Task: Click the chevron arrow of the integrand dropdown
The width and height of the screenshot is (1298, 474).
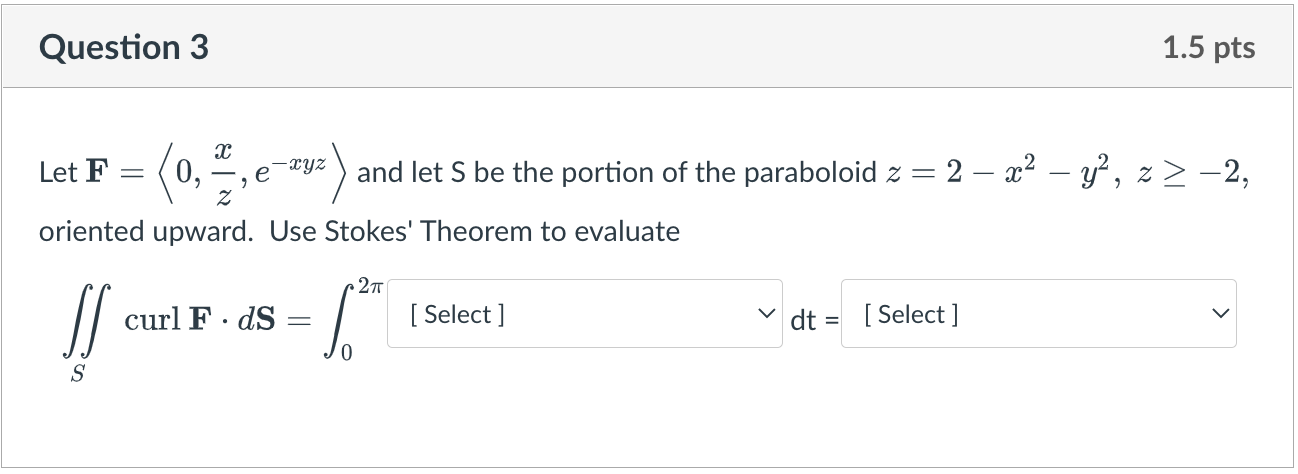Action: pyautogui.click(x=766, y=315)
